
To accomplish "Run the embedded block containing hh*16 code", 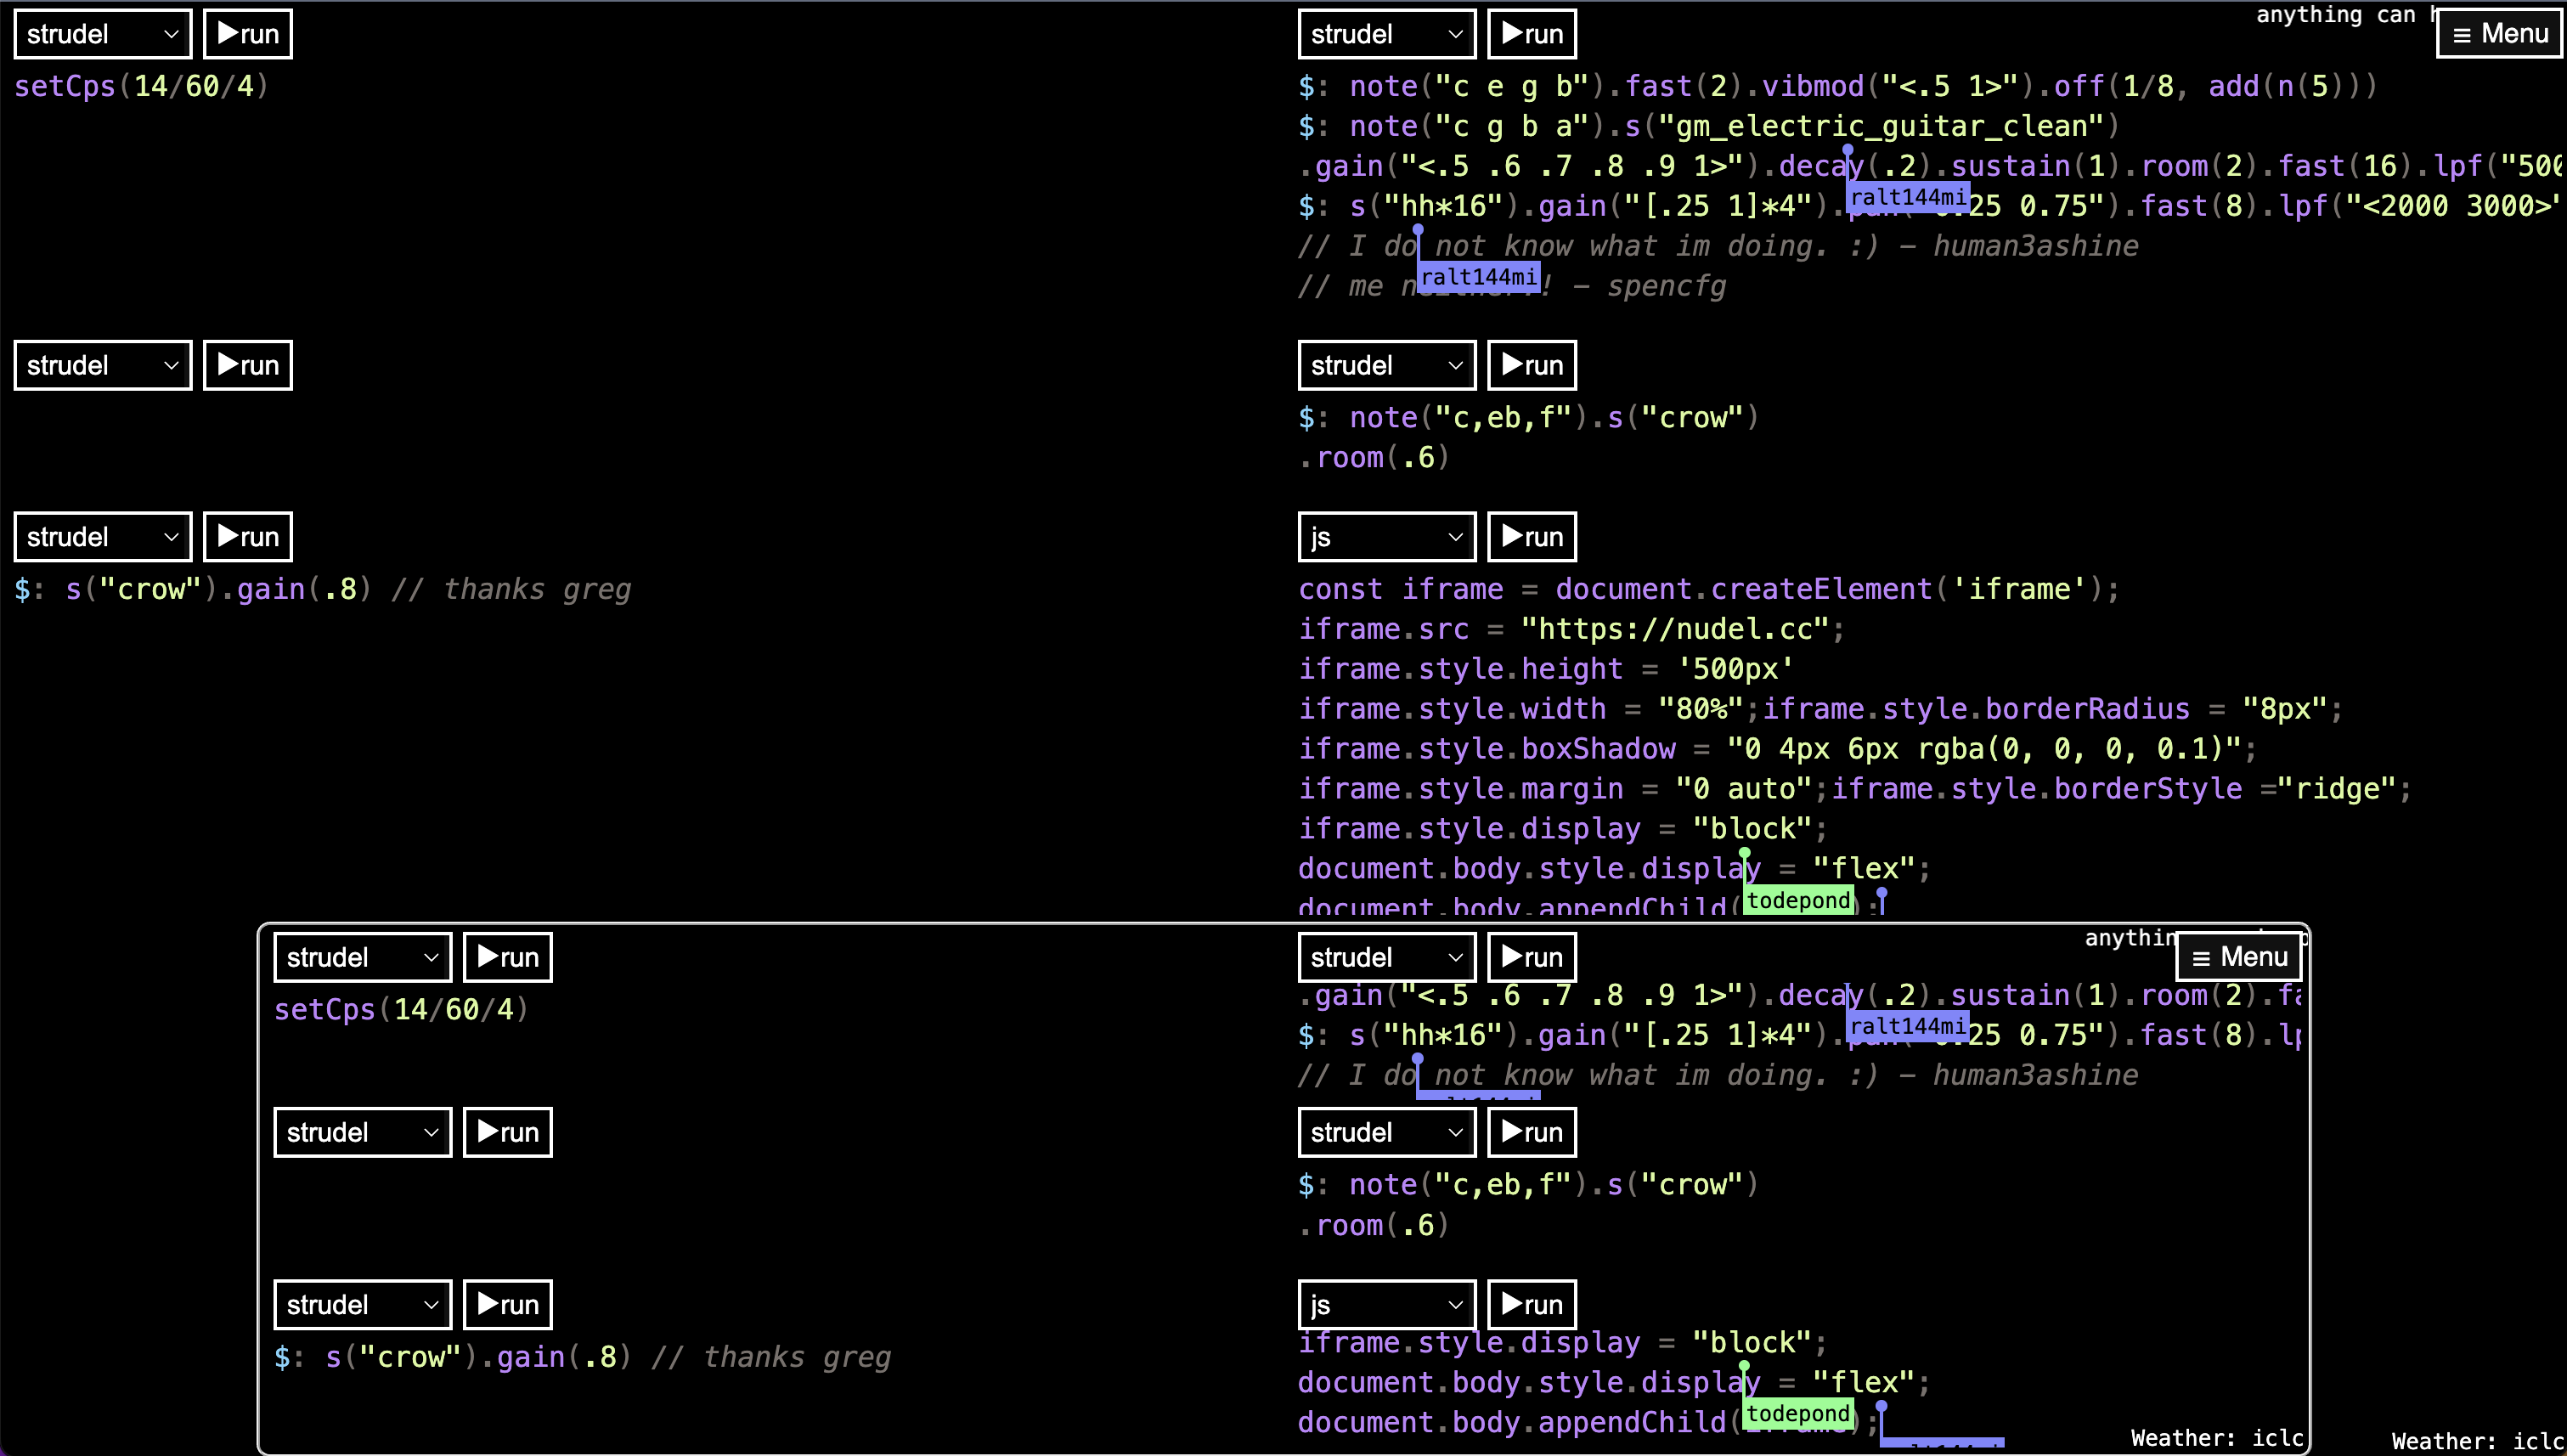I will [x=1532, y=957].
